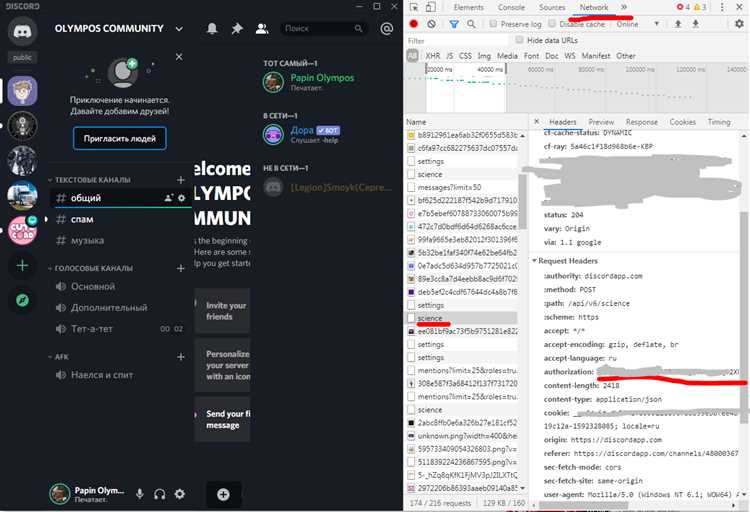Open Discord home via the logo icon
The image size is (750, 512).
tap(22, 32)
